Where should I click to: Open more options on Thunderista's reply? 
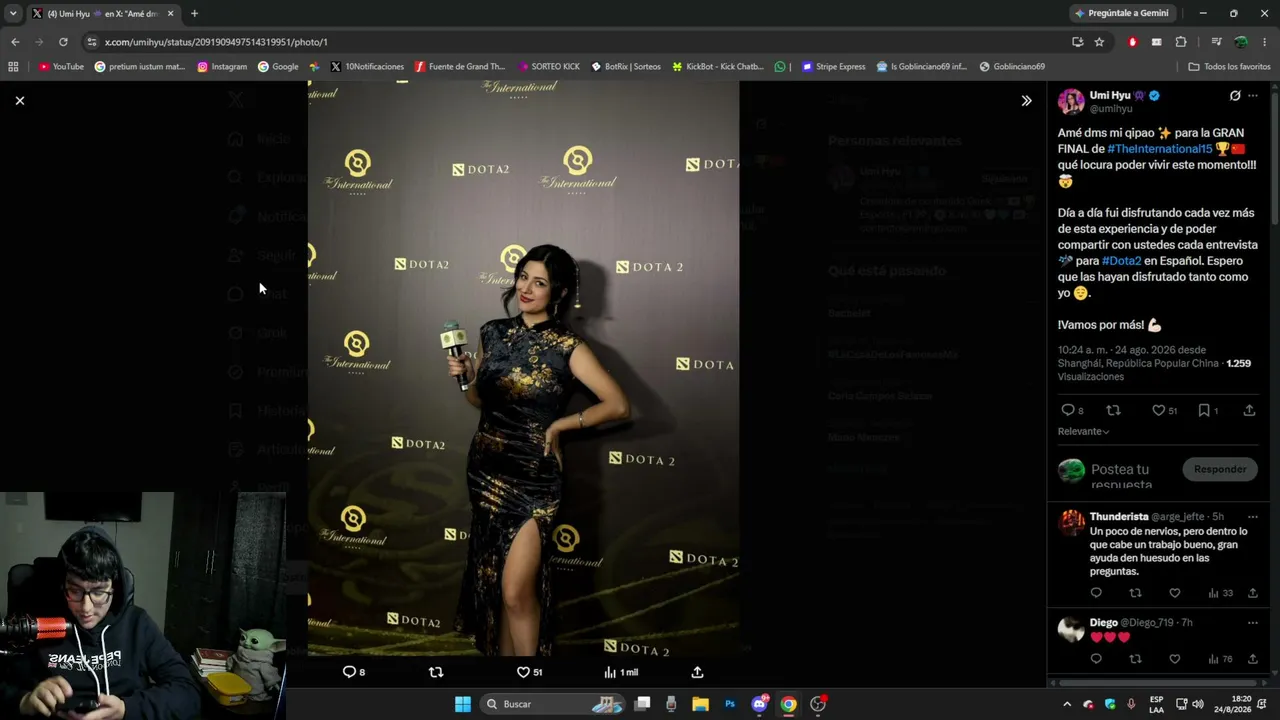[x=1253, y=517]
